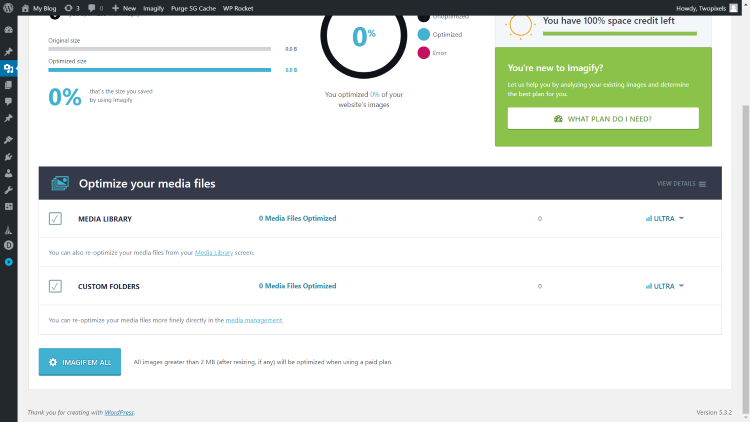This screenshot has width=750, height=422.
Task: Open the 3 pending updates icon
Action: pos(72,8)
